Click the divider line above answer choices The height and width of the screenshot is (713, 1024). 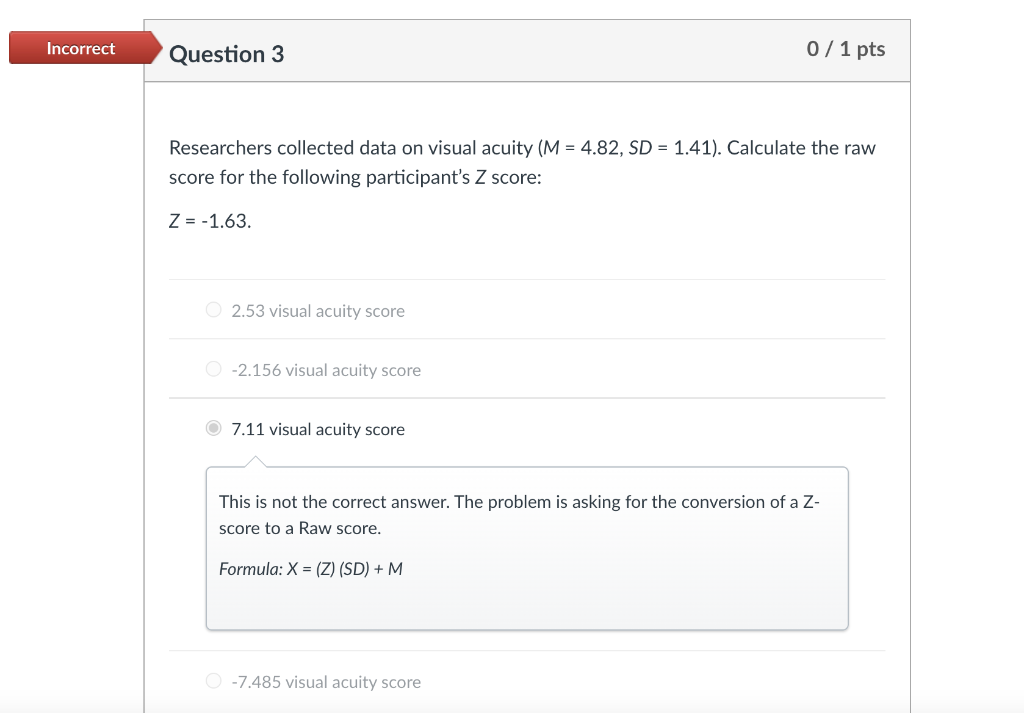point(527,280)
